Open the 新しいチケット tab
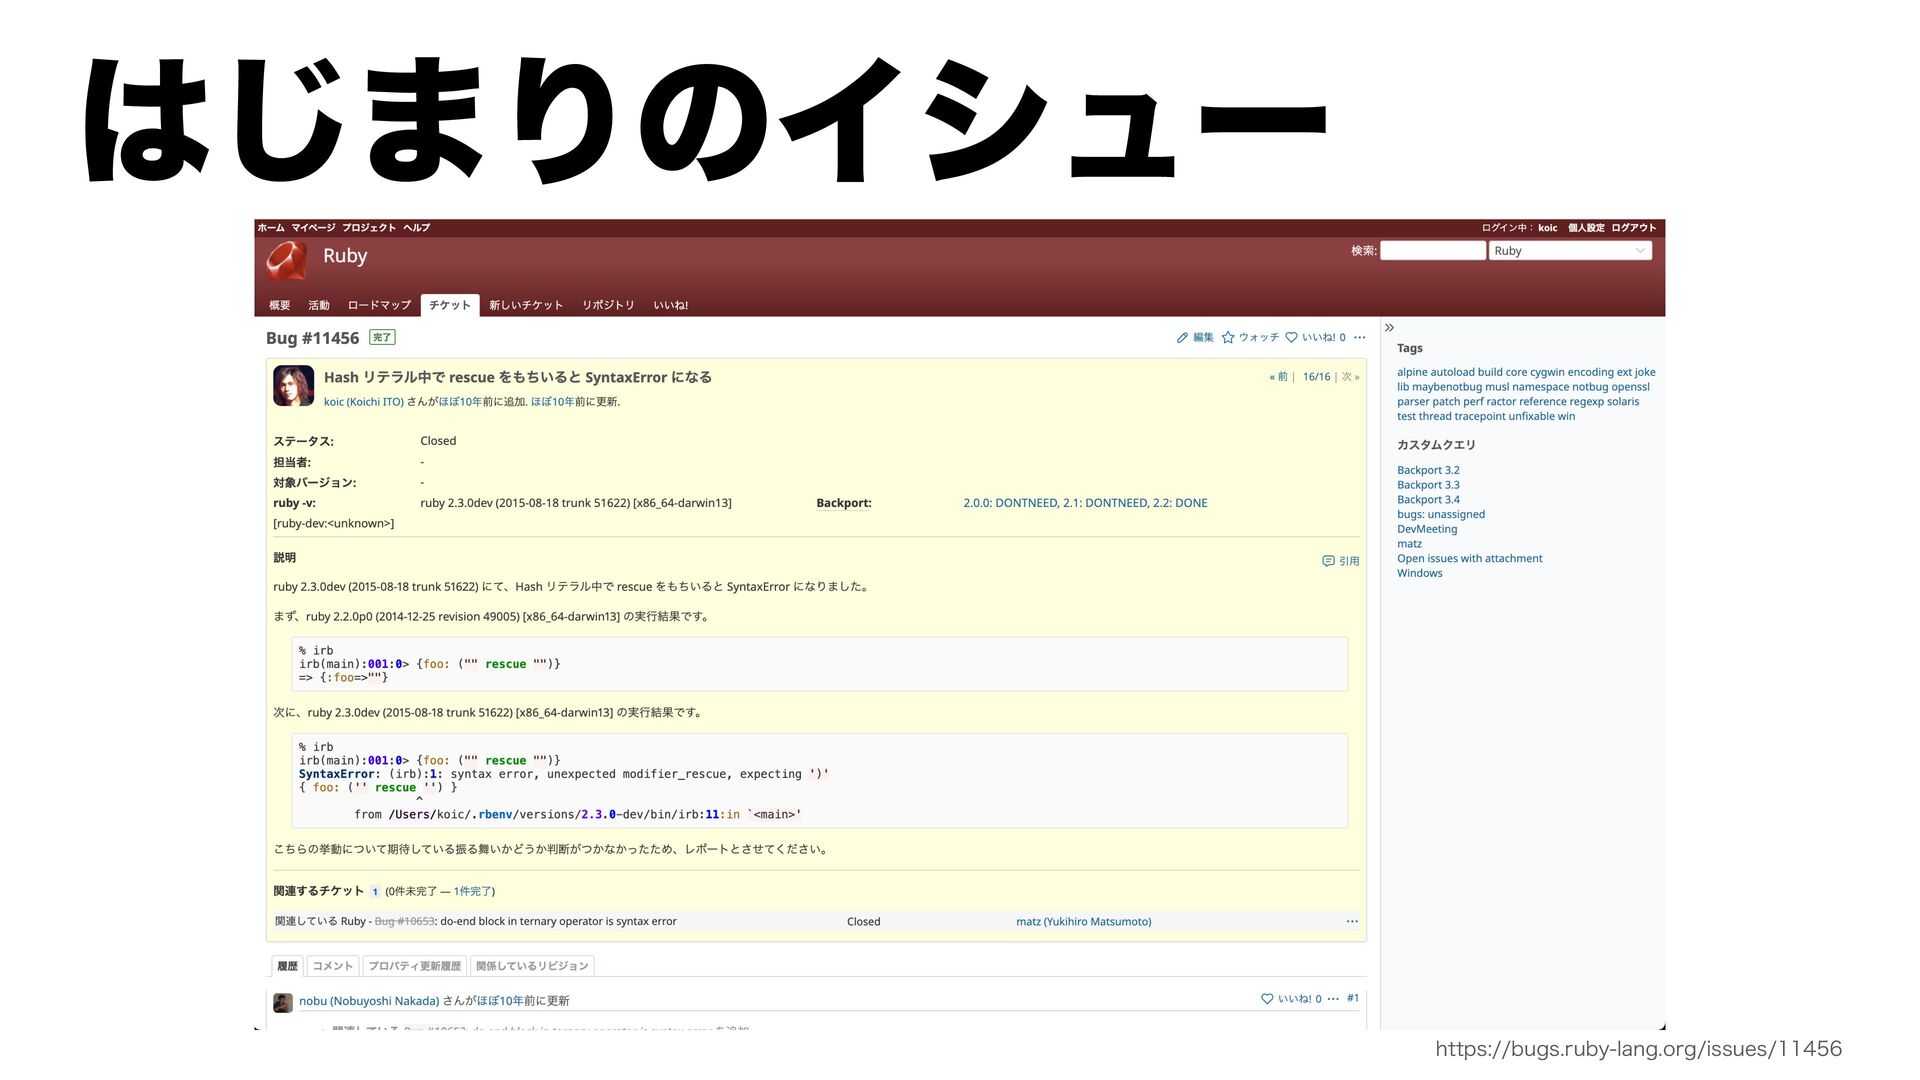1920x1080 pixels. pos(526,305)
